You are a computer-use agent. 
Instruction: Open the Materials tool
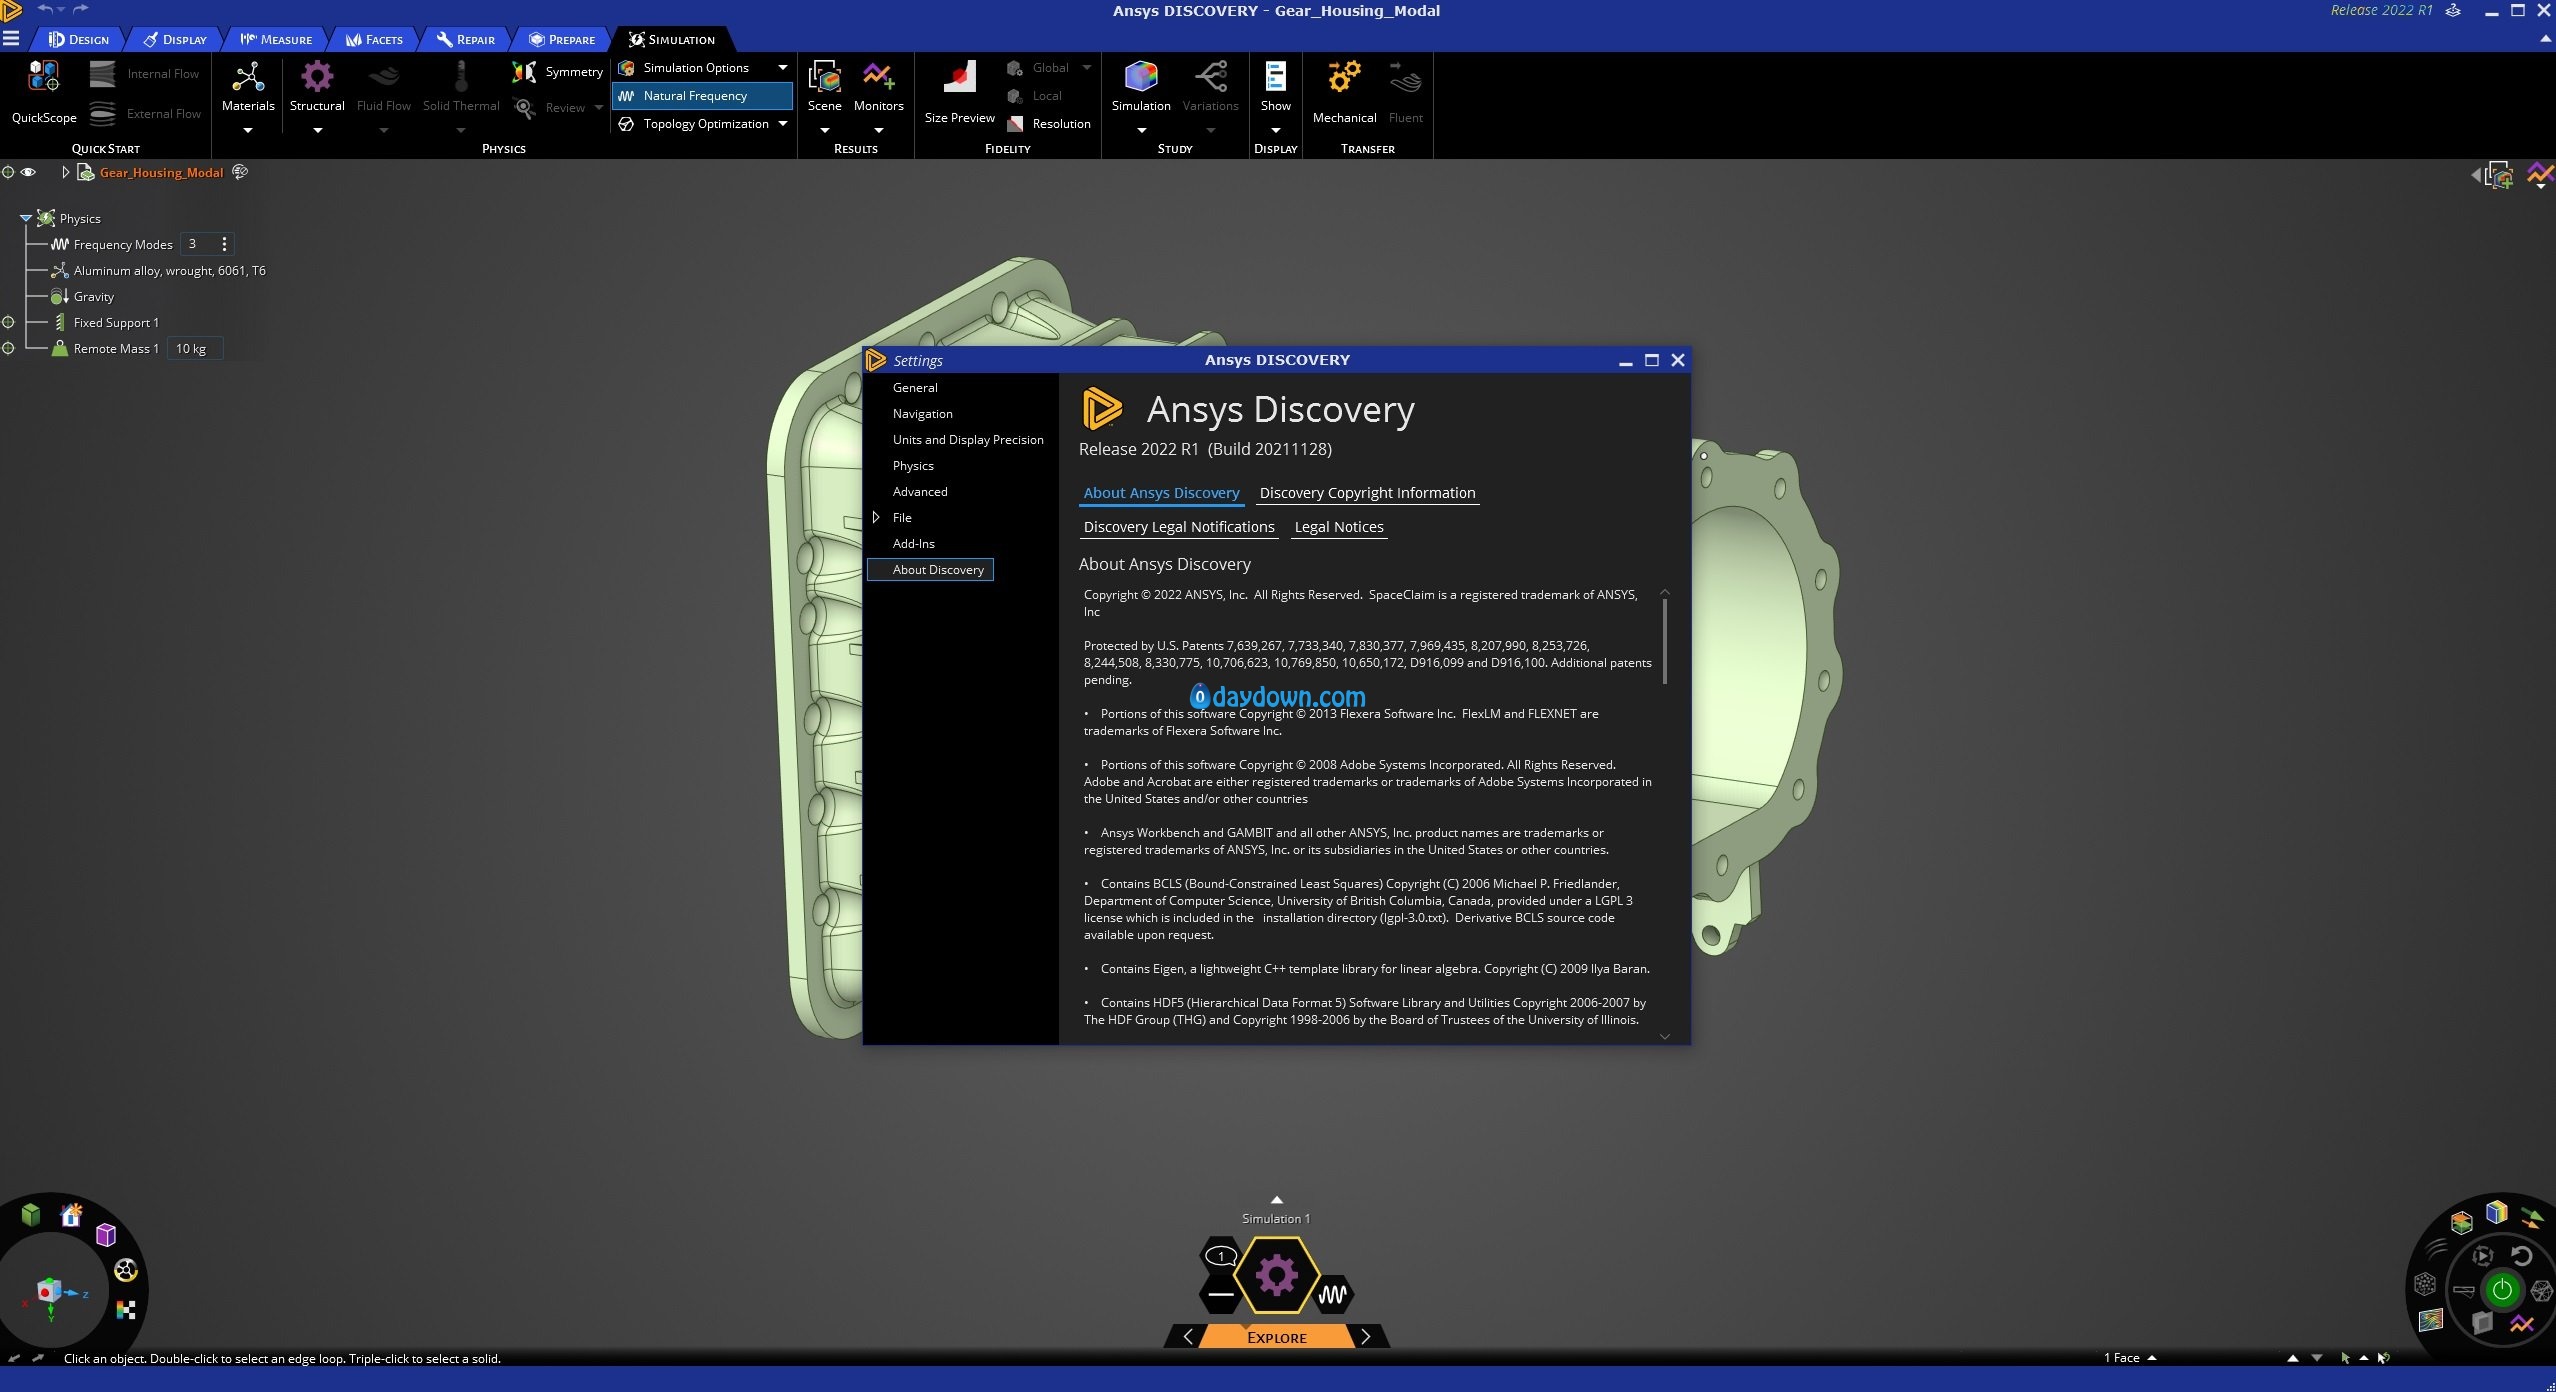(247, 77)
